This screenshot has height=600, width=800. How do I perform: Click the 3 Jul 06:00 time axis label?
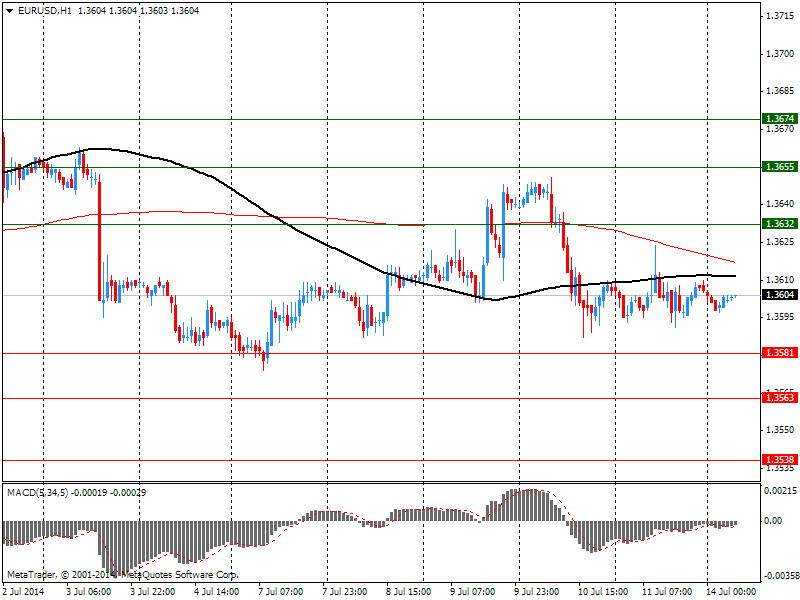pyautogui.click(x=88, y=592)
